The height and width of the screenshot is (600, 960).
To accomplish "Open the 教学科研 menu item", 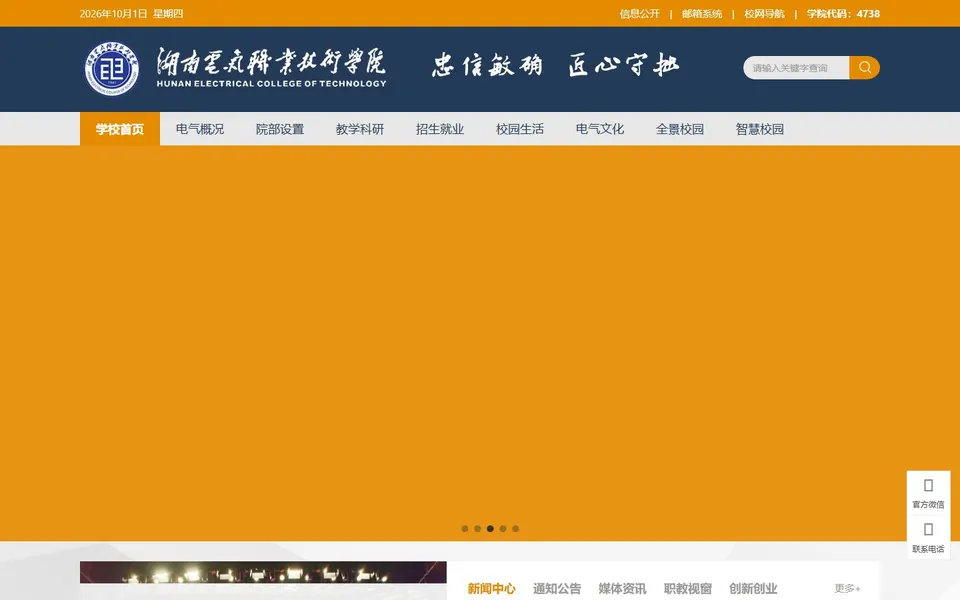I will coord(360,129).
